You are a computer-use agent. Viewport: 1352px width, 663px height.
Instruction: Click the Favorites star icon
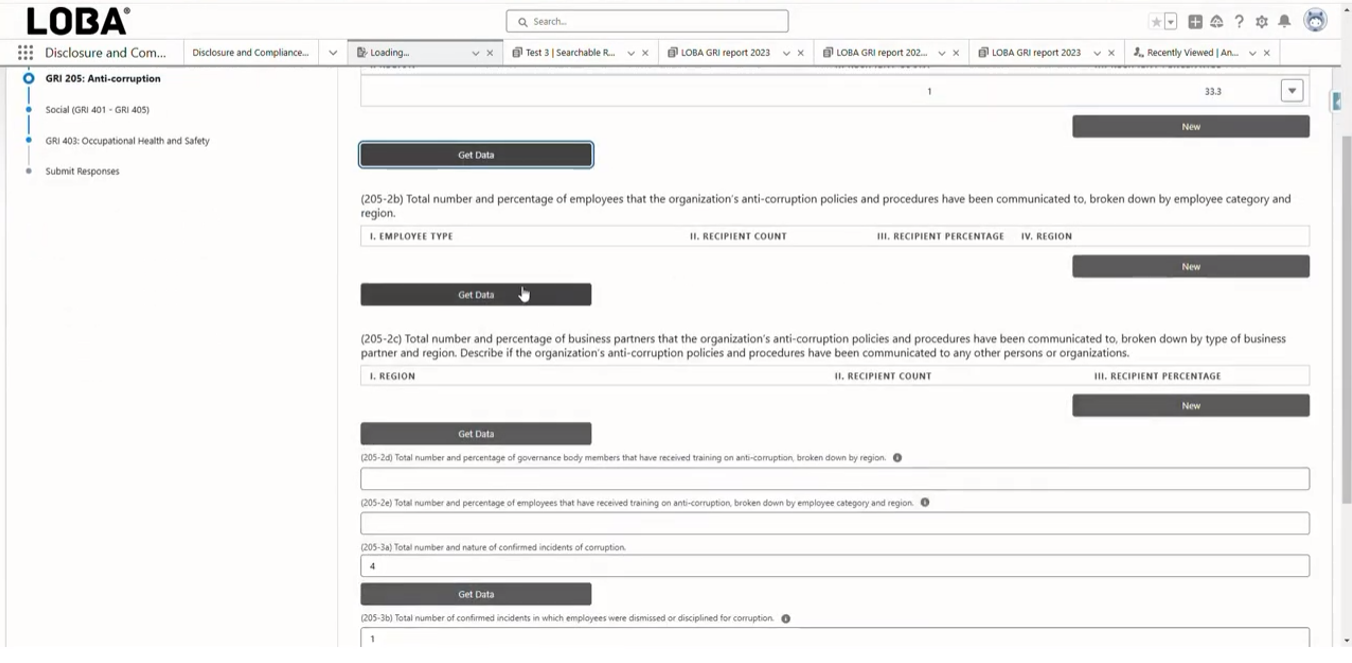(x=1156, y=22)
